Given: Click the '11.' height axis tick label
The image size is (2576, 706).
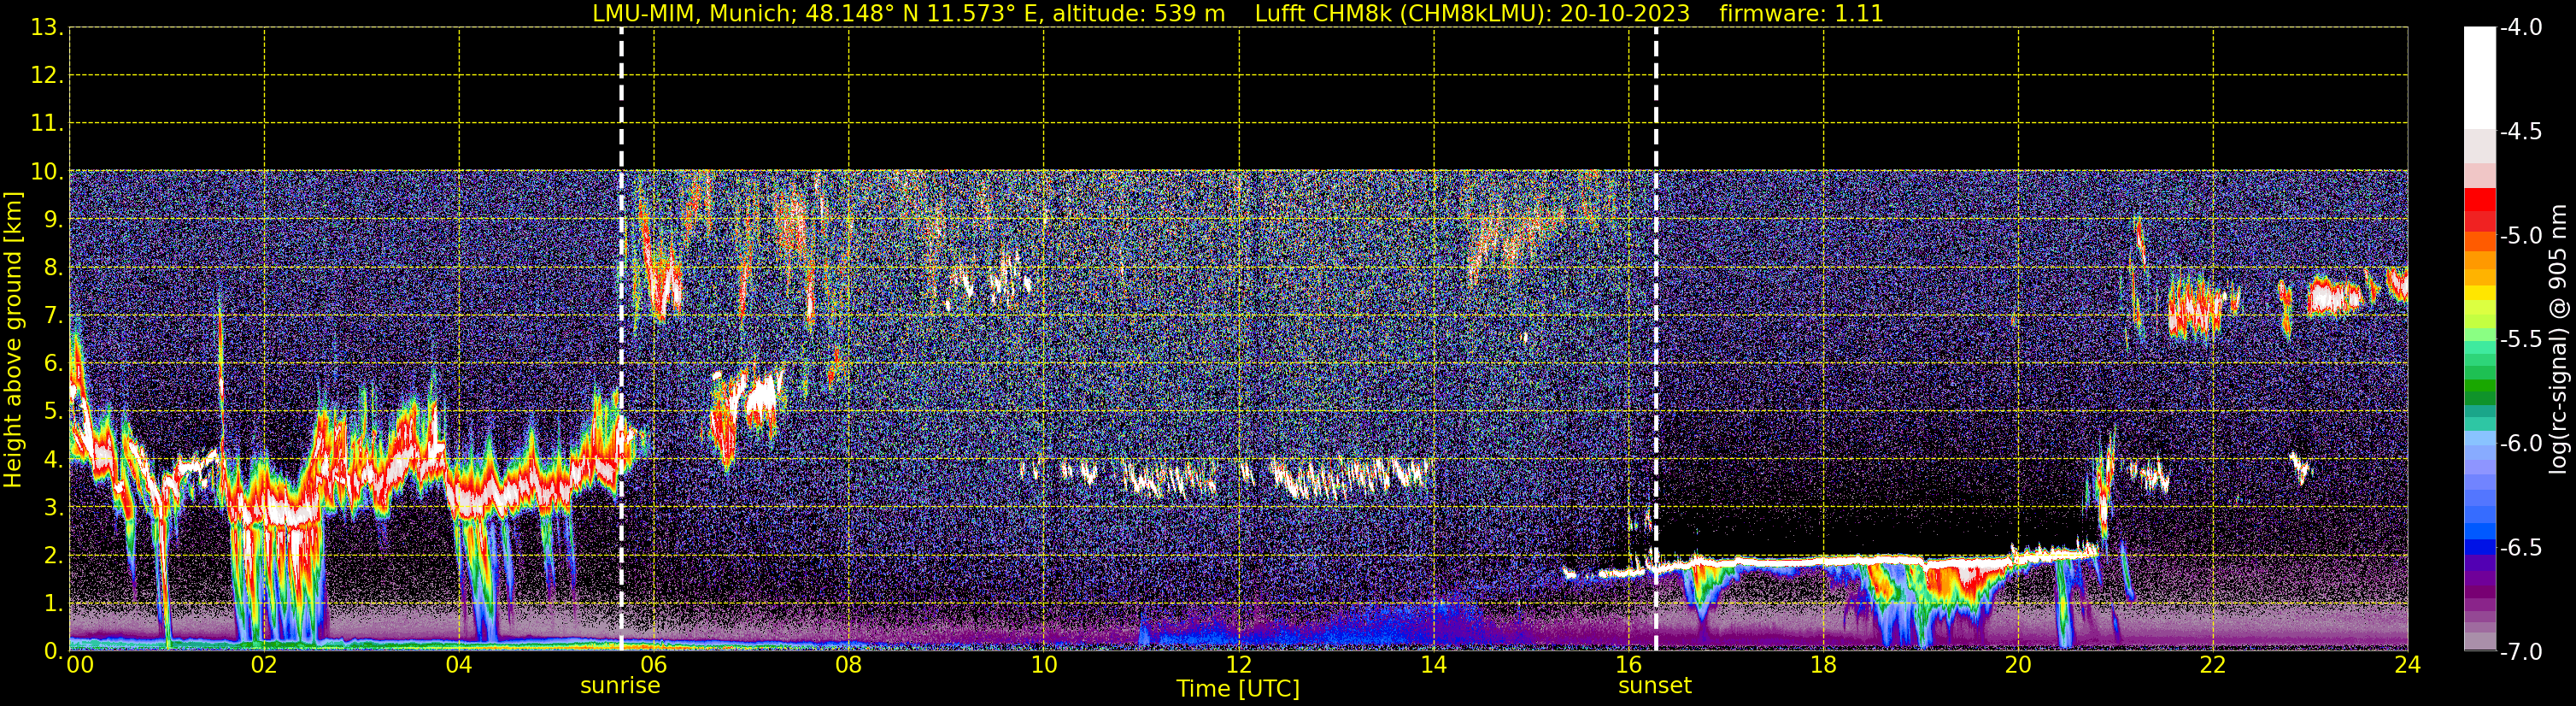Looking at the screenshot, I should tap(47, 124).
